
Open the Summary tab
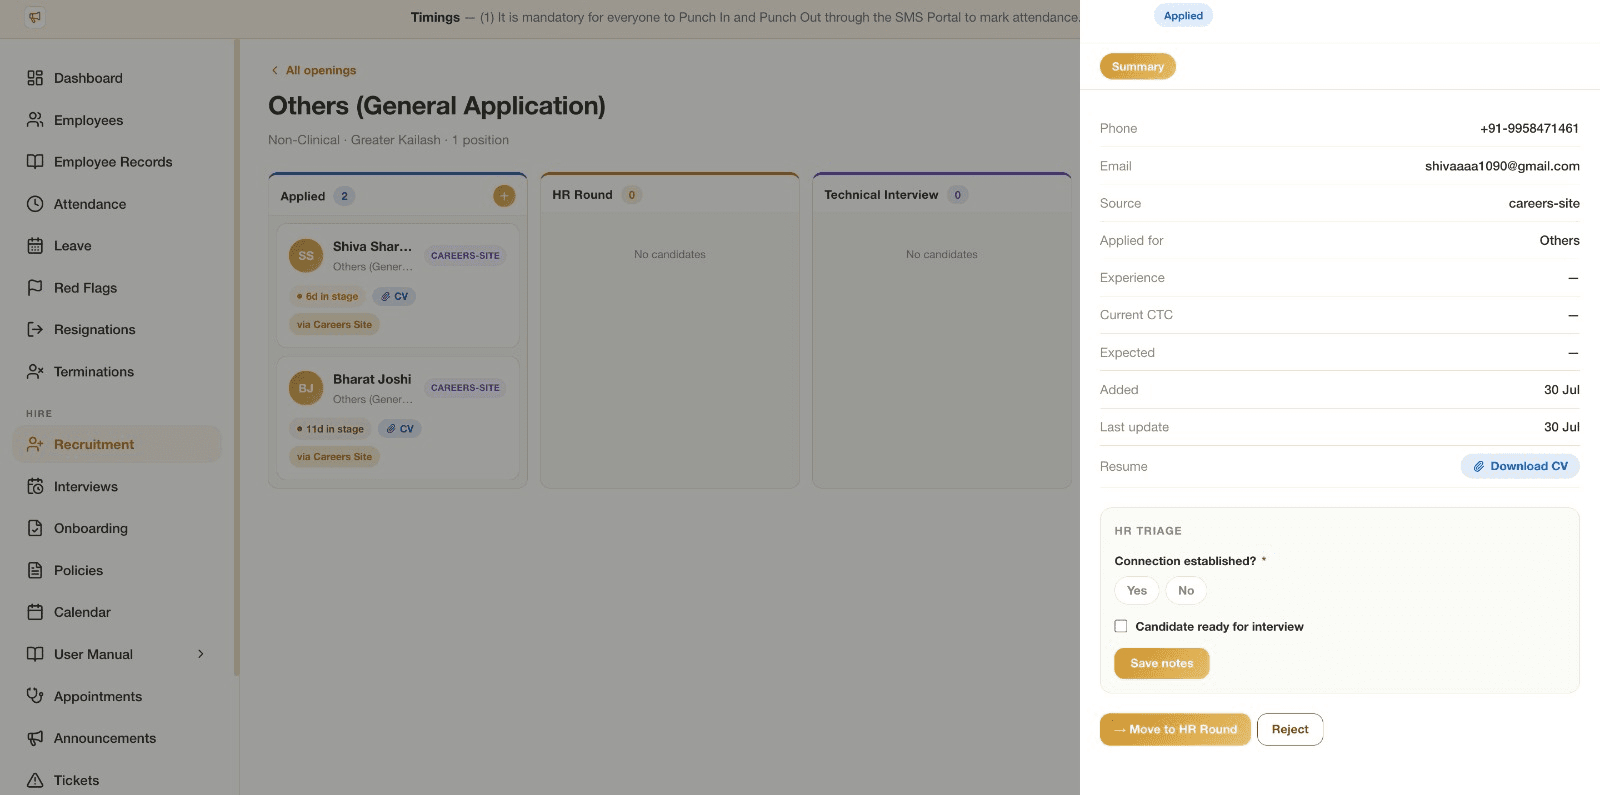(x=1138, y=67)
